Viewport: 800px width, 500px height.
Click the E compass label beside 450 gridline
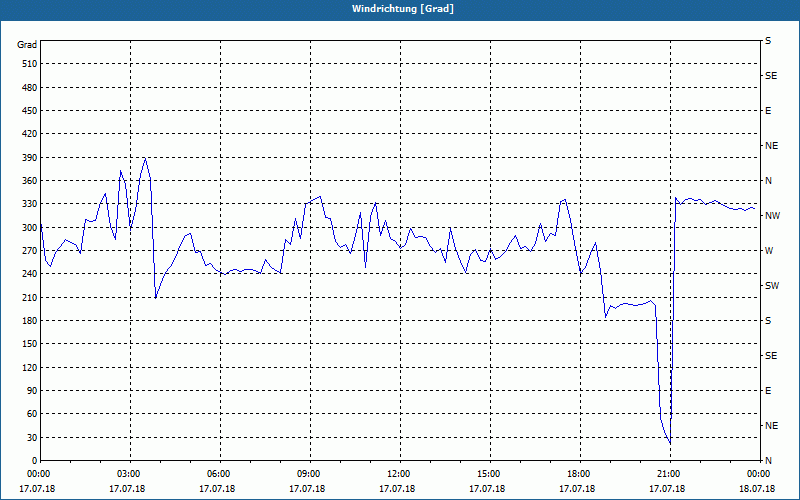(x=768, y=111)
